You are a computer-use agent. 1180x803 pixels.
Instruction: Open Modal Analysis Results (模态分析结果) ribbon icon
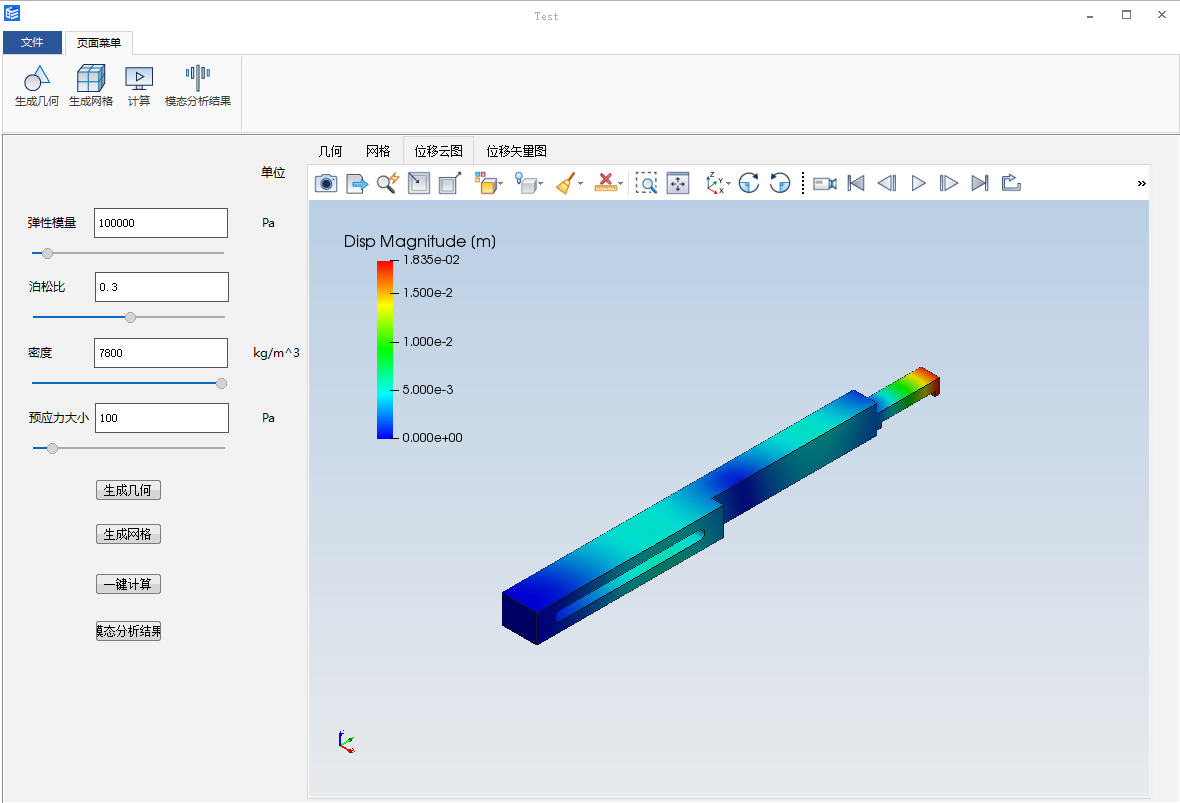pos(198,86)
